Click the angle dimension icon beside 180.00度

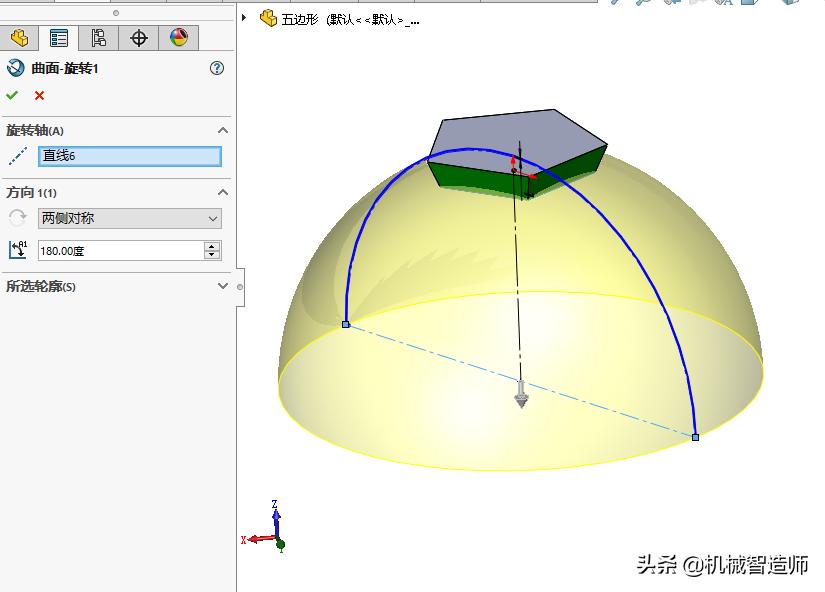(x=16, y=250)
